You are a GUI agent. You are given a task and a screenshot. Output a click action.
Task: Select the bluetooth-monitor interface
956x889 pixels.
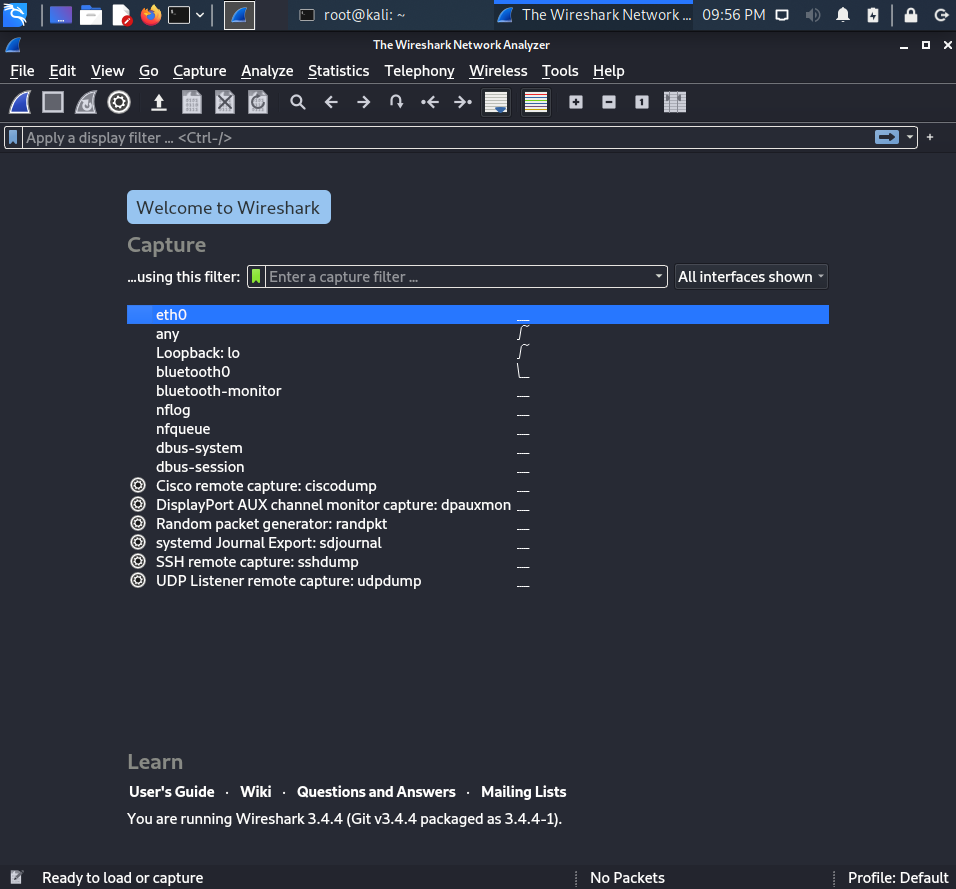(477, 391)
